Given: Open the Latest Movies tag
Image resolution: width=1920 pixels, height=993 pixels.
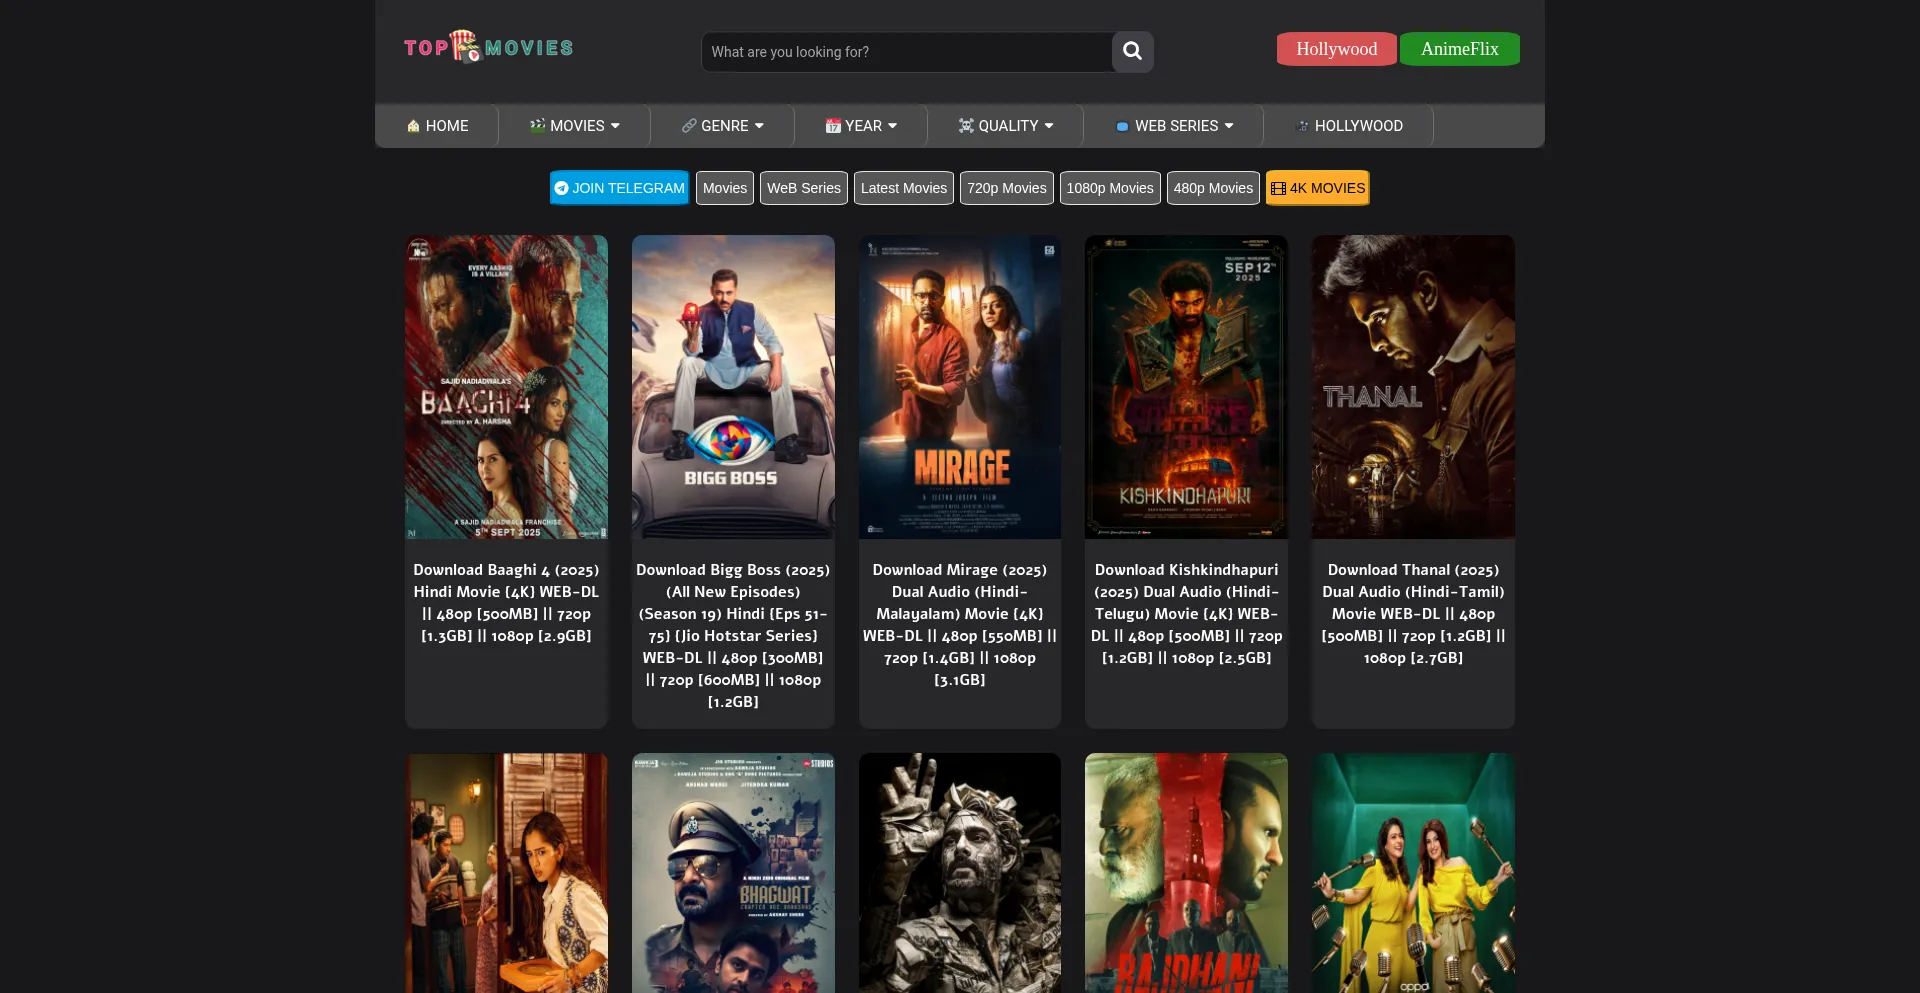Looking at the screenshot, I should (903, 188).
